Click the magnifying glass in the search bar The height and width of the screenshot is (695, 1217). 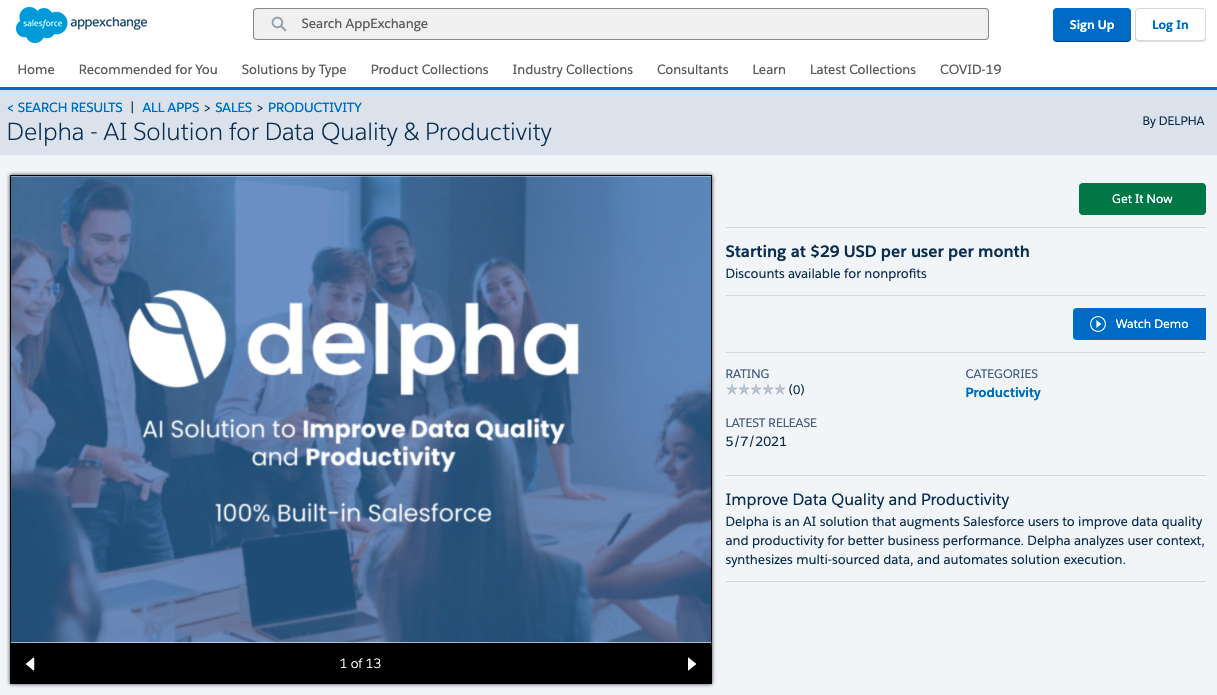[x=277, y=23]
